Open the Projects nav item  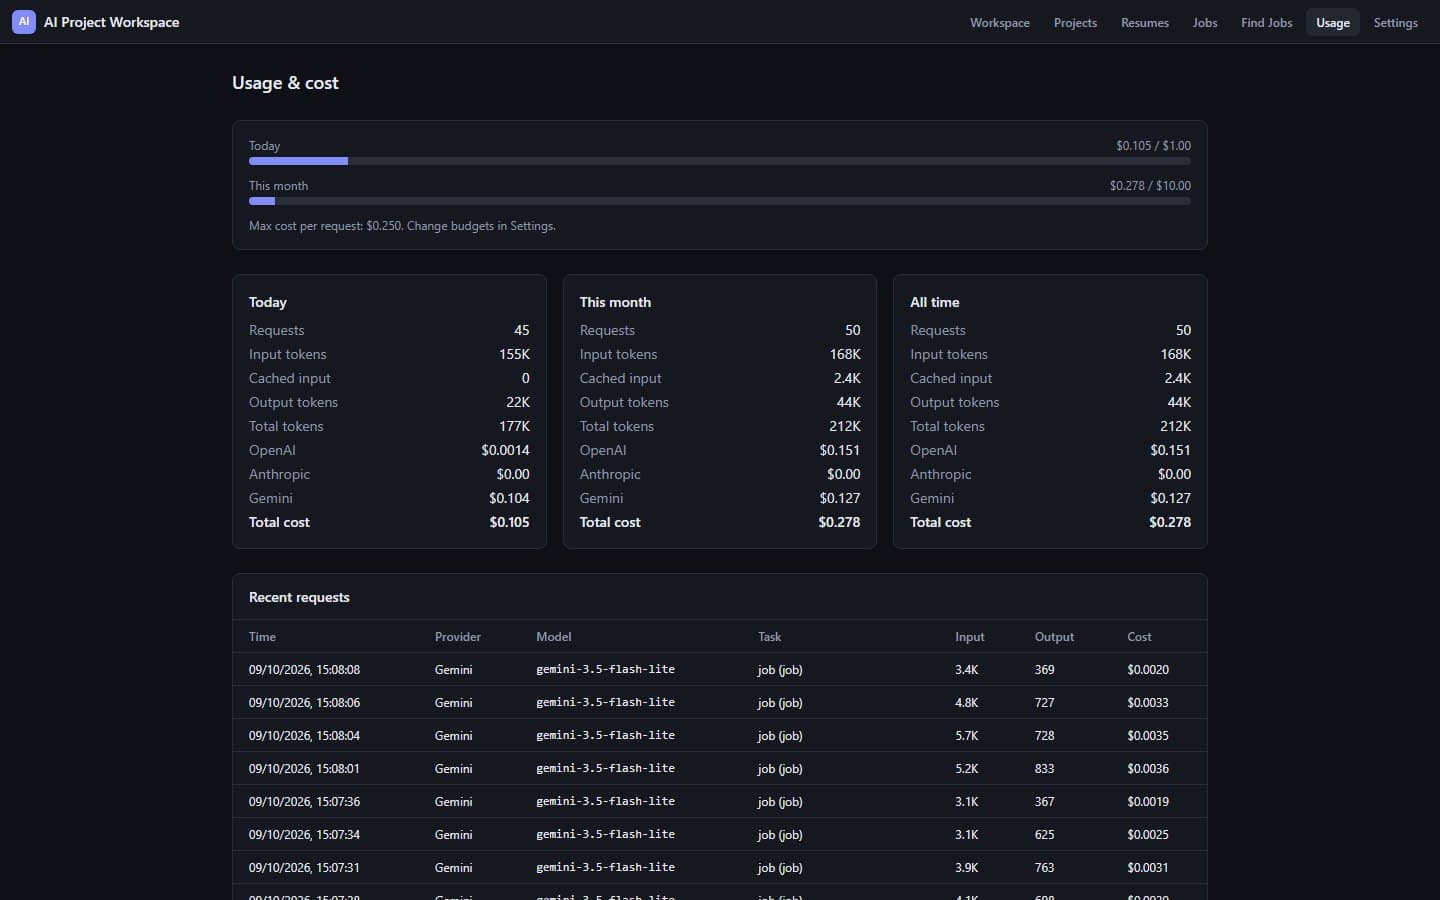coord(1075,22)
